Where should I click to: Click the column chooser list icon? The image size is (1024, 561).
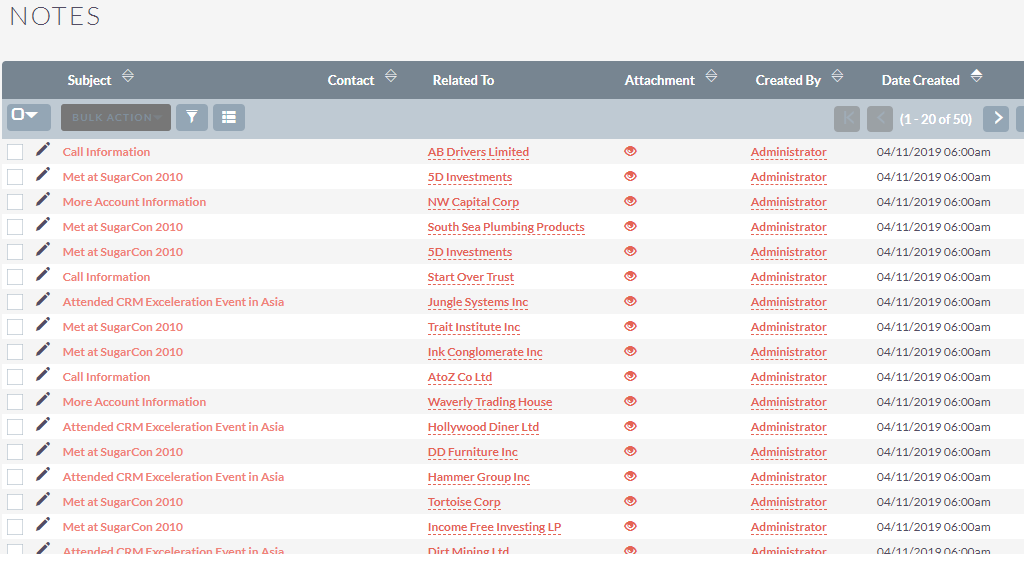pos(228,118)
